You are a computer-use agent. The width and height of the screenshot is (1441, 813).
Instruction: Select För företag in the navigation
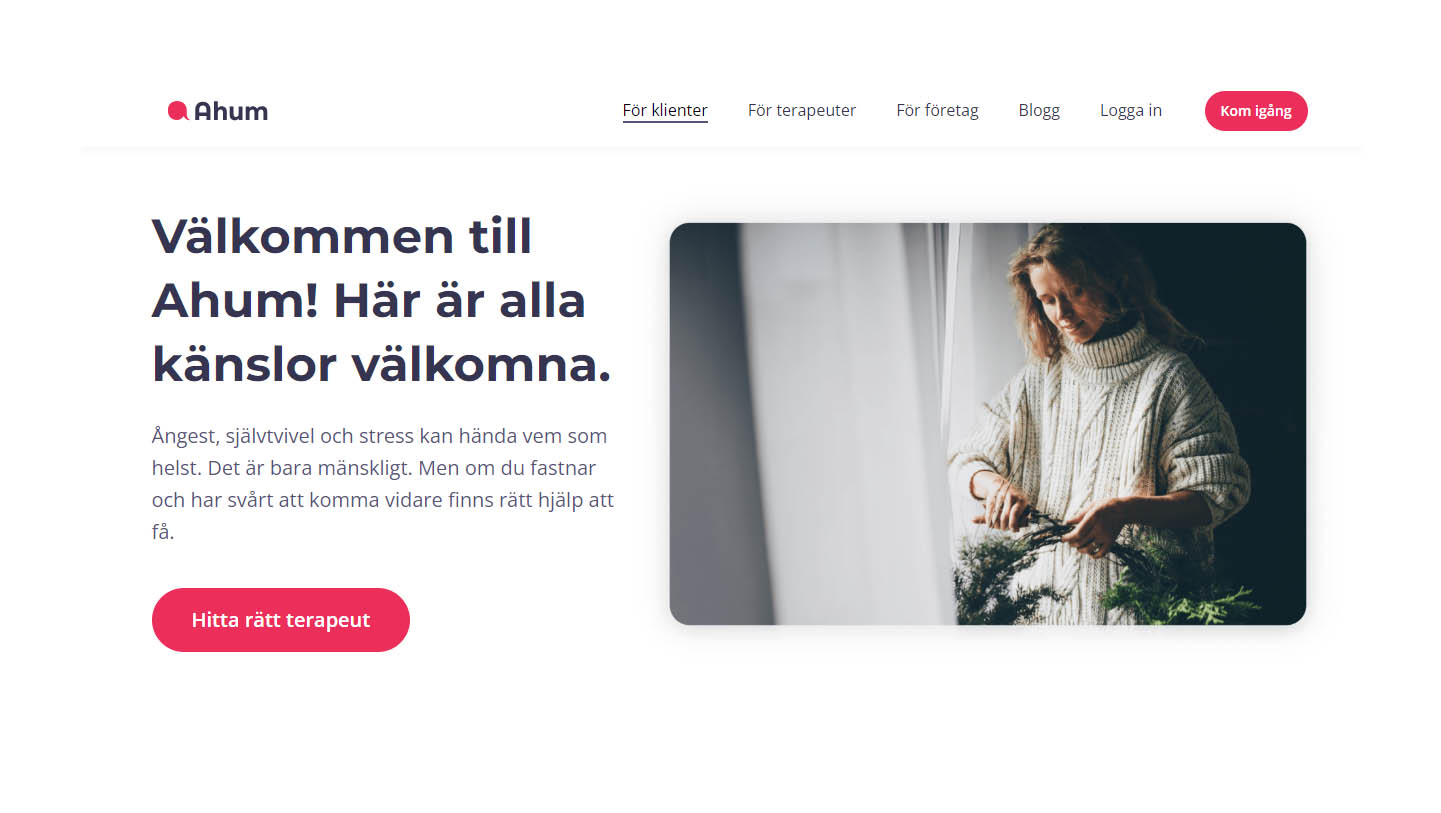click(x=937, y=110)
